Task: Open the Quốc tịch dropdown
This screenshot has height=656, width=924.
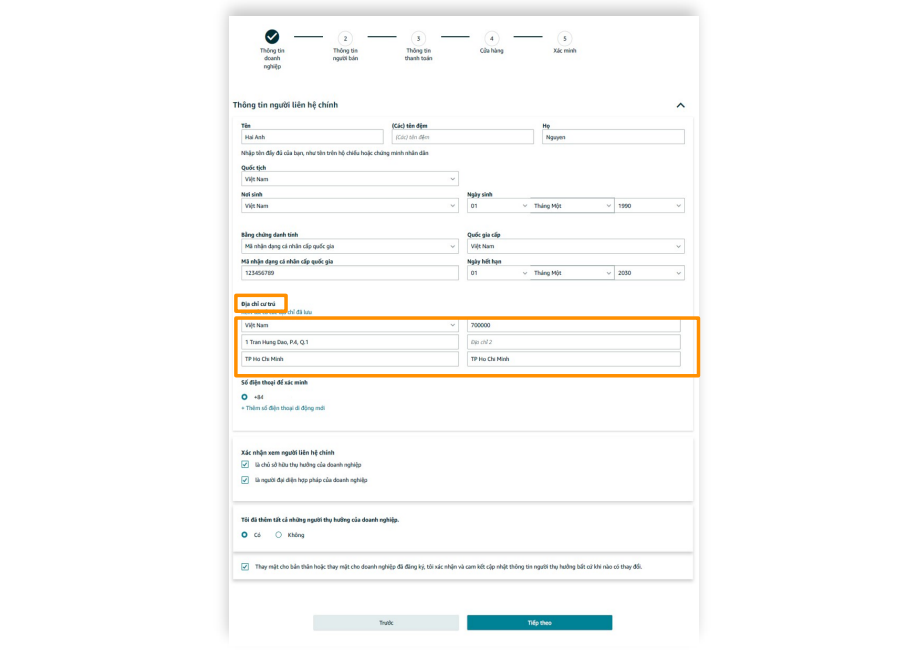Action: pyautogui.click(x=349, y=179)
